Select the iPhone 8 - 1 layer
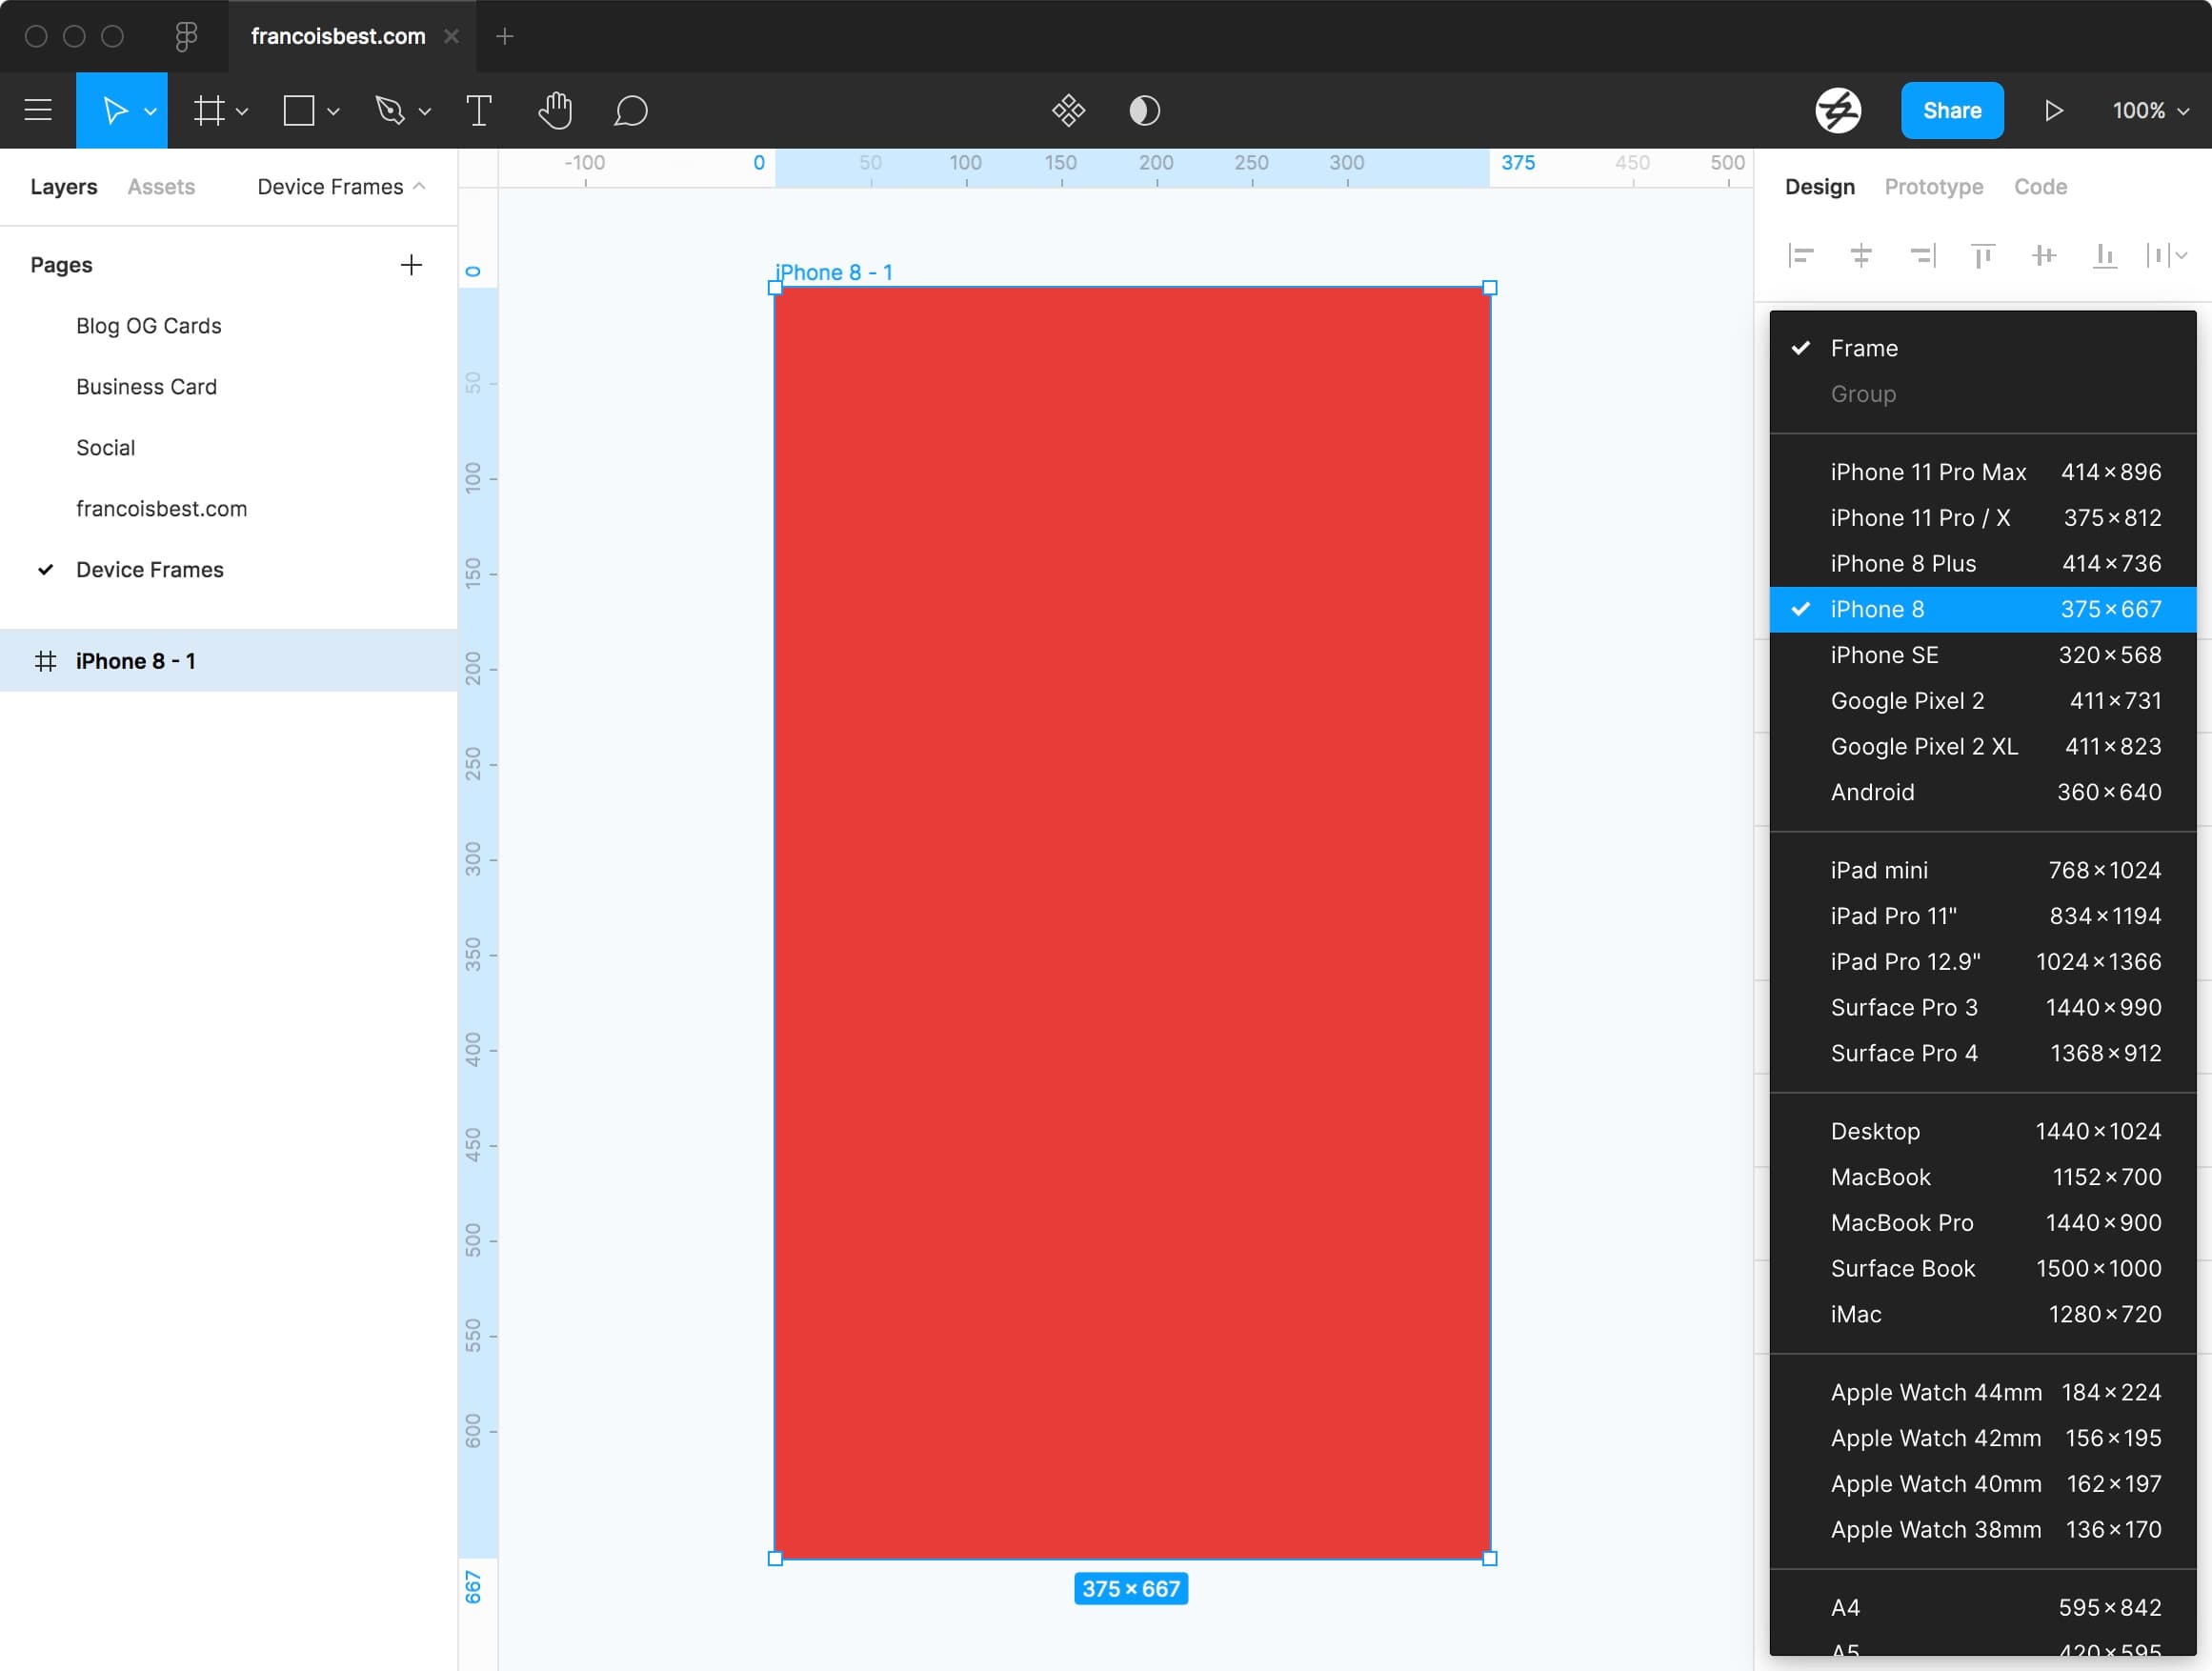Viewport: 2212px width, 1671px height. (x=136, y=660)
